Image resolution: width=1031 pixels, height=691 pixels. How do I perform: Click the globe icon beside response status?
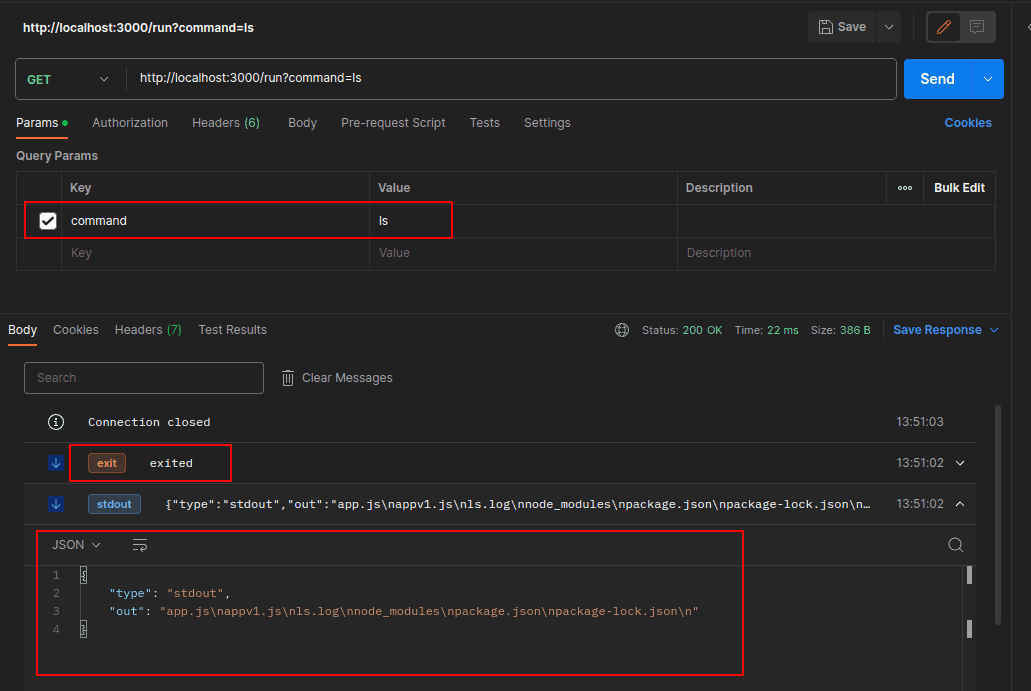tap(622, 329)
